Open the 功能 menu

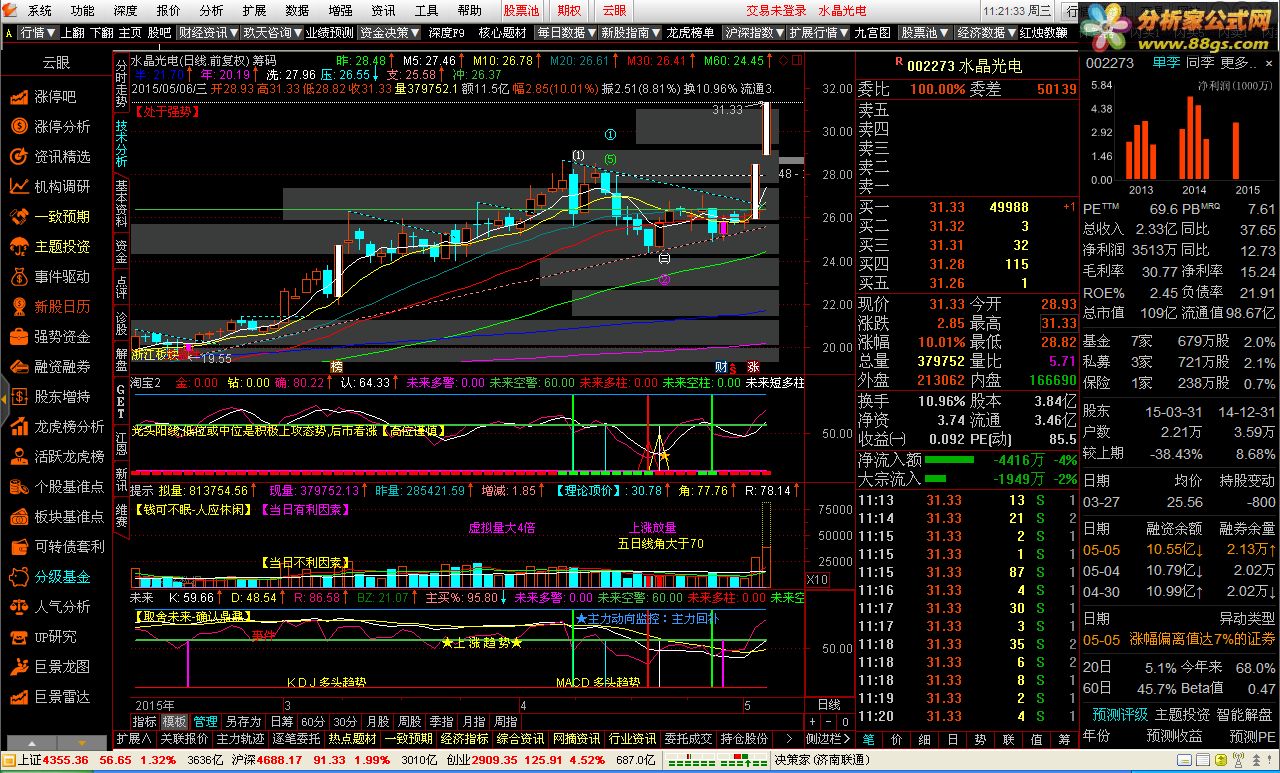[83, 10]
